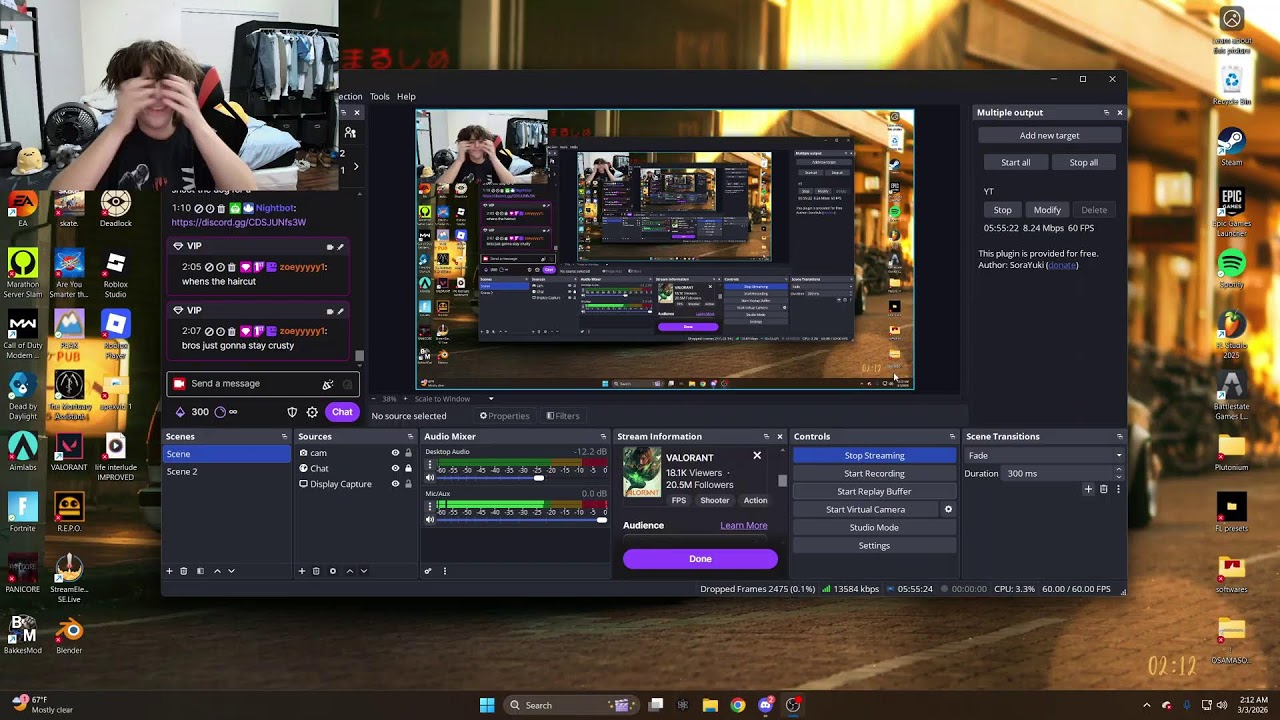Click Start all in Multiple output
Viewport: 1280px width, 720px height.
1015,163
